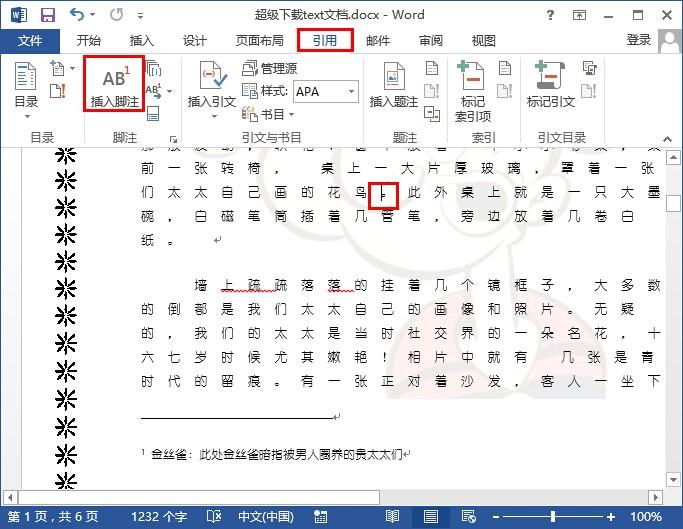Click 登录 to sign in
Screen dimensions: 683x529
pos(638,40)
